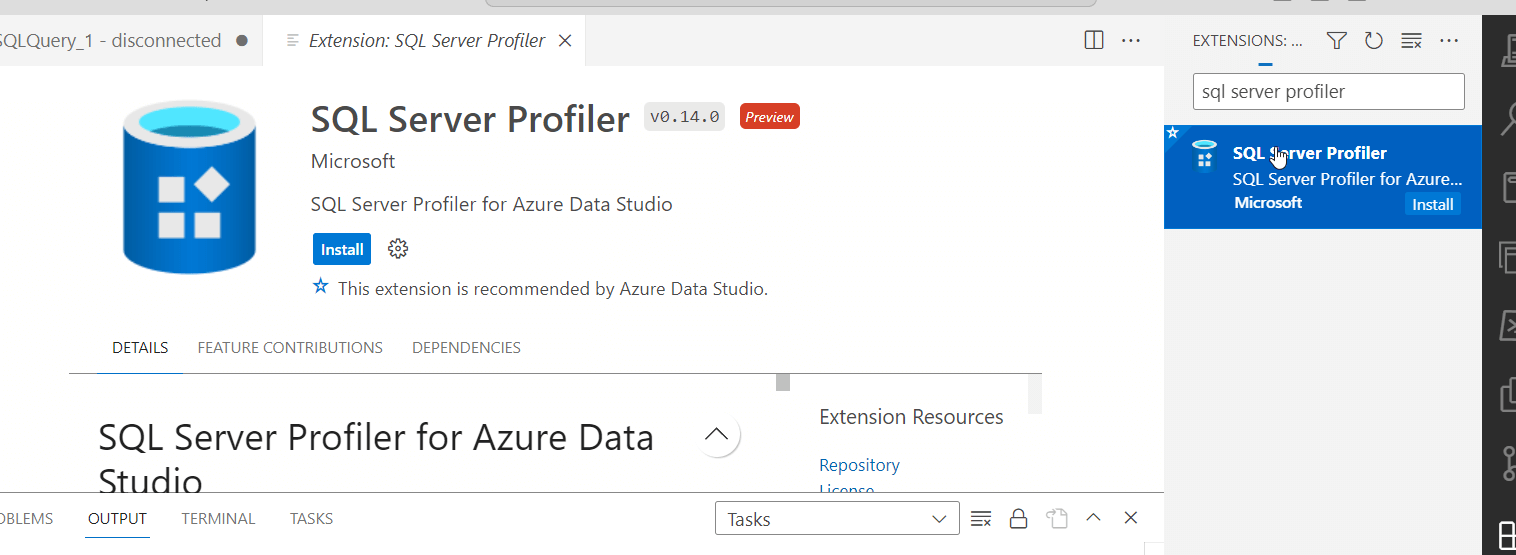Click the round scroll-to-top chevron button
The image size is (1516, 555).
716,434
